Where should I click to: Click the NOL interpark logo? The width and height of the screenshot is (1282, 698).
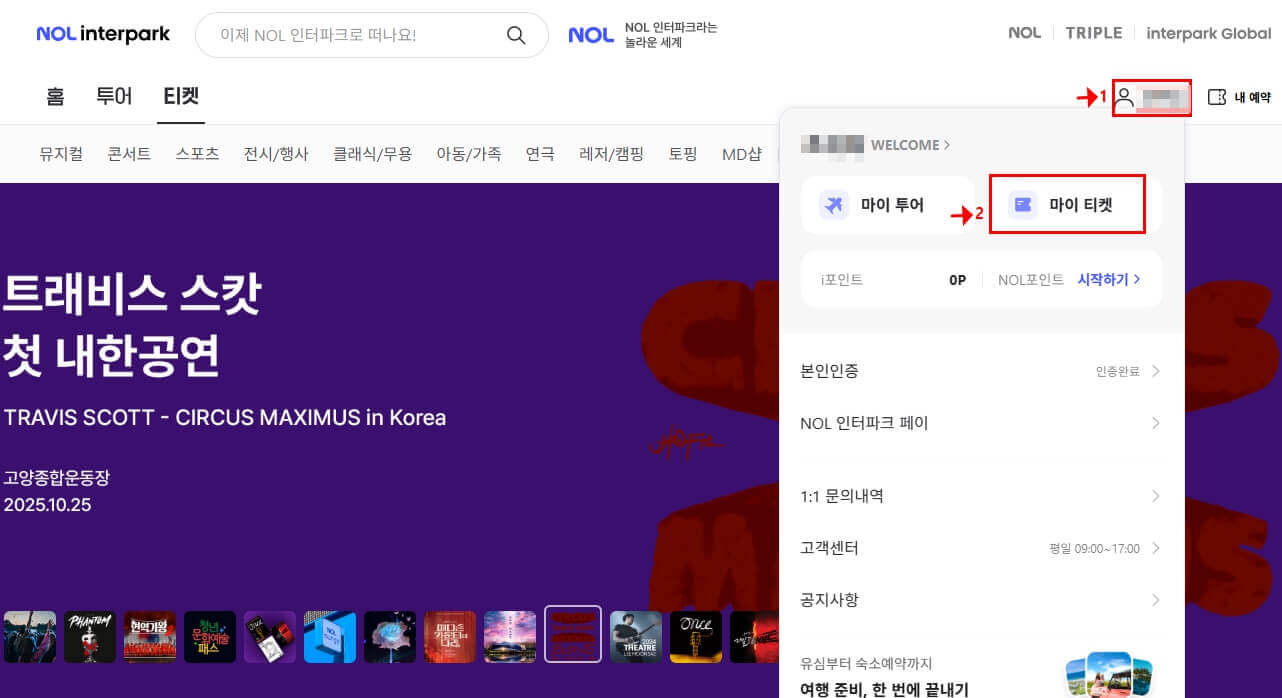102,33
